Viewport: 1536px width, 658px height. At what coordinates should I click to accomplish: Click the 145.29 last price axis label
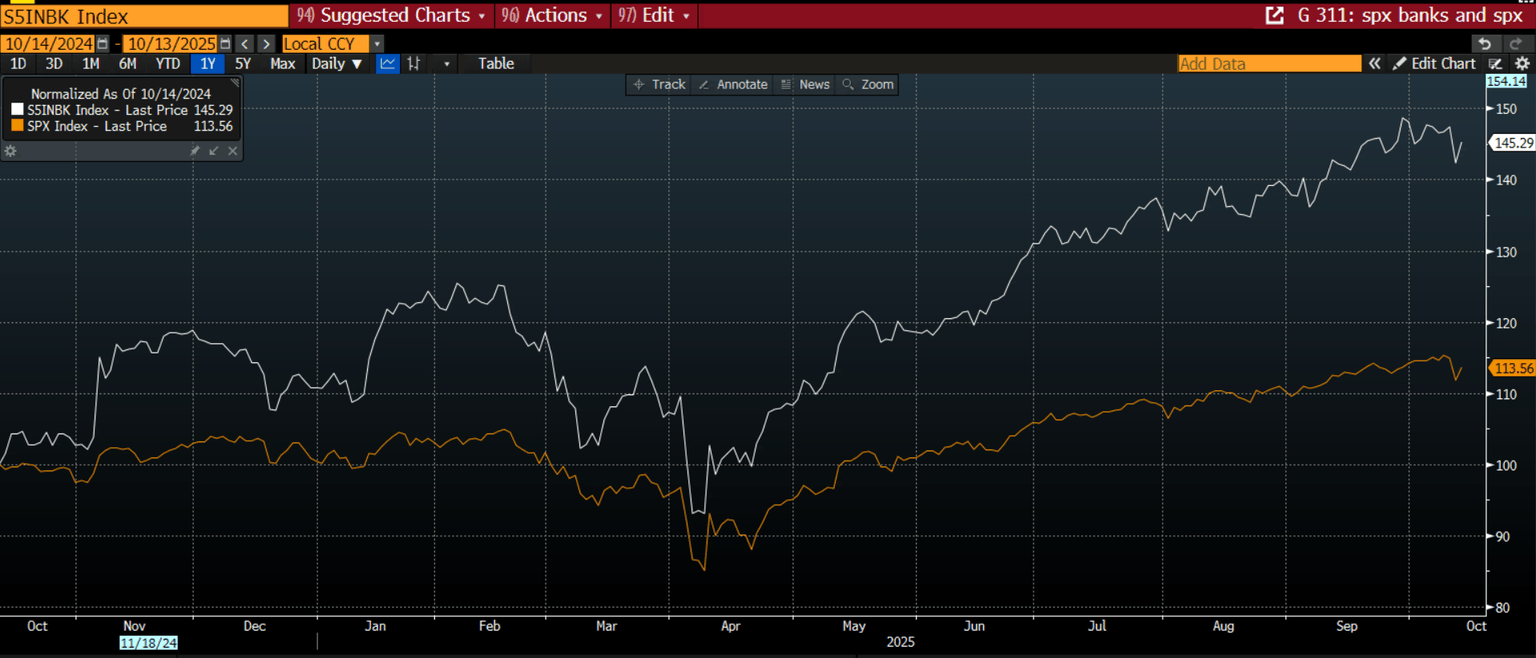click(1513, 143)
